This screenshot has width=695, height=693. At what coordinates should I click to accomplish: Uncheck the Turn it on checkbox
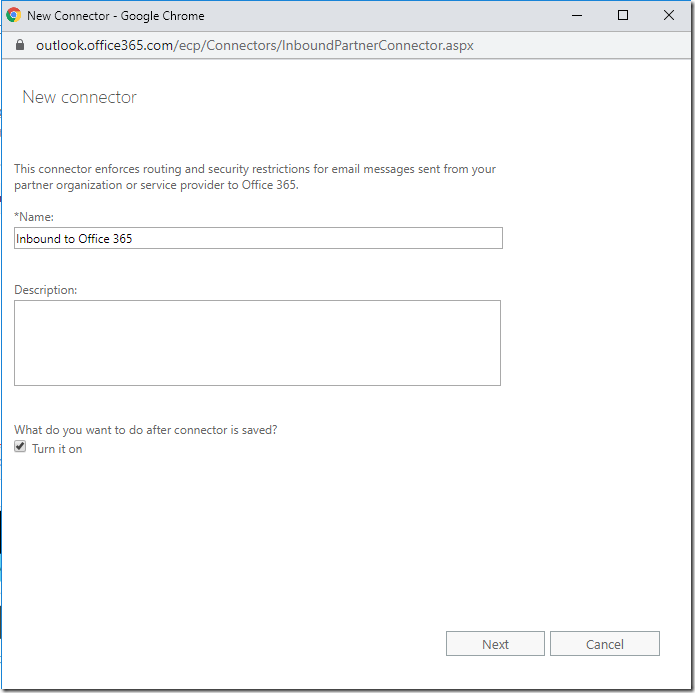click(20, 446)
